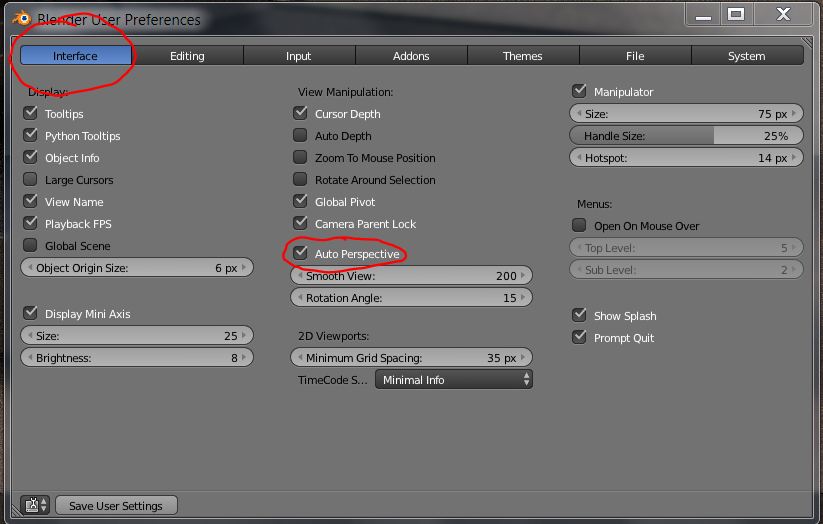
Task: Enable Zoom To Mouse Position
Action: (300, 158)
